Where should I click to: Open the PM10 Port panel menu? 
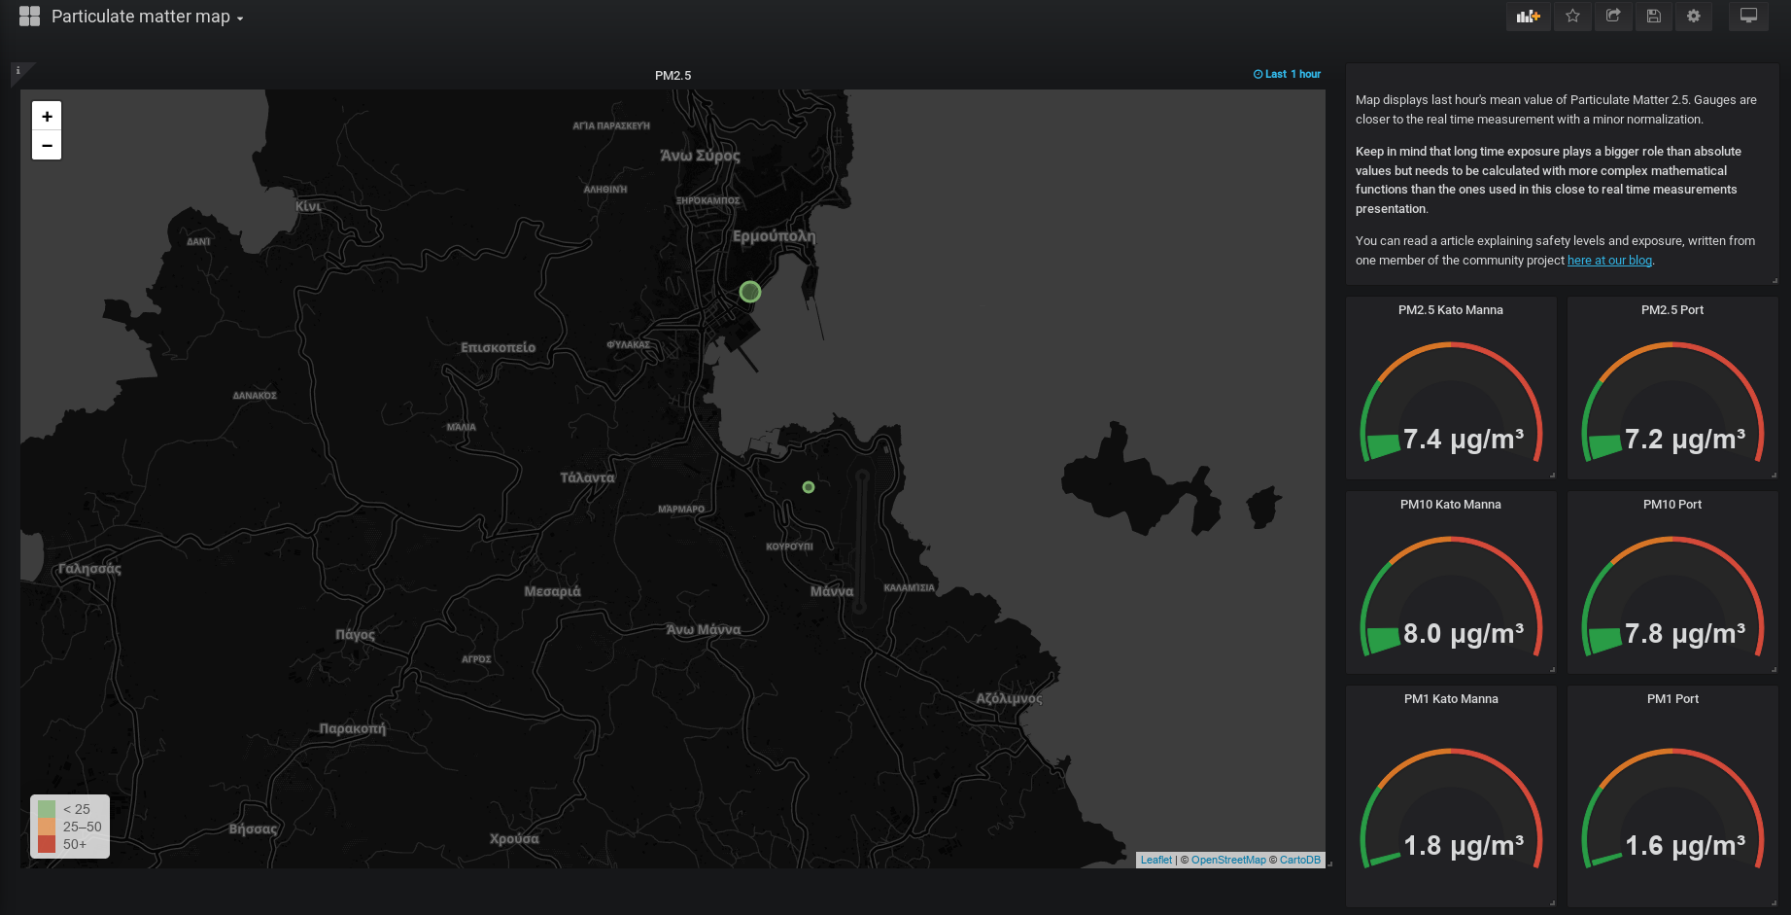click(x=1671, y=504)
